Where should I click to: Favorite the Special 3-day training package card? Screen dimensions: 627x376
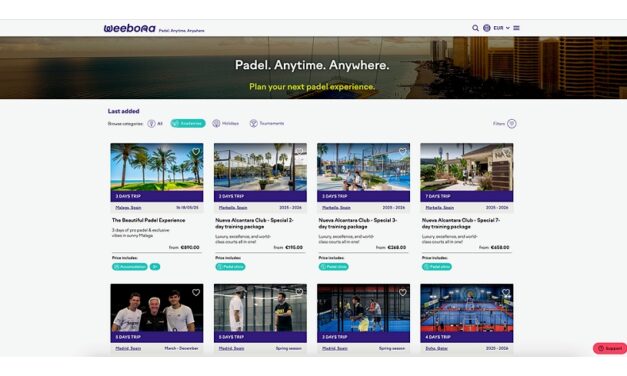pyautogui.click(x=402, y=152)
